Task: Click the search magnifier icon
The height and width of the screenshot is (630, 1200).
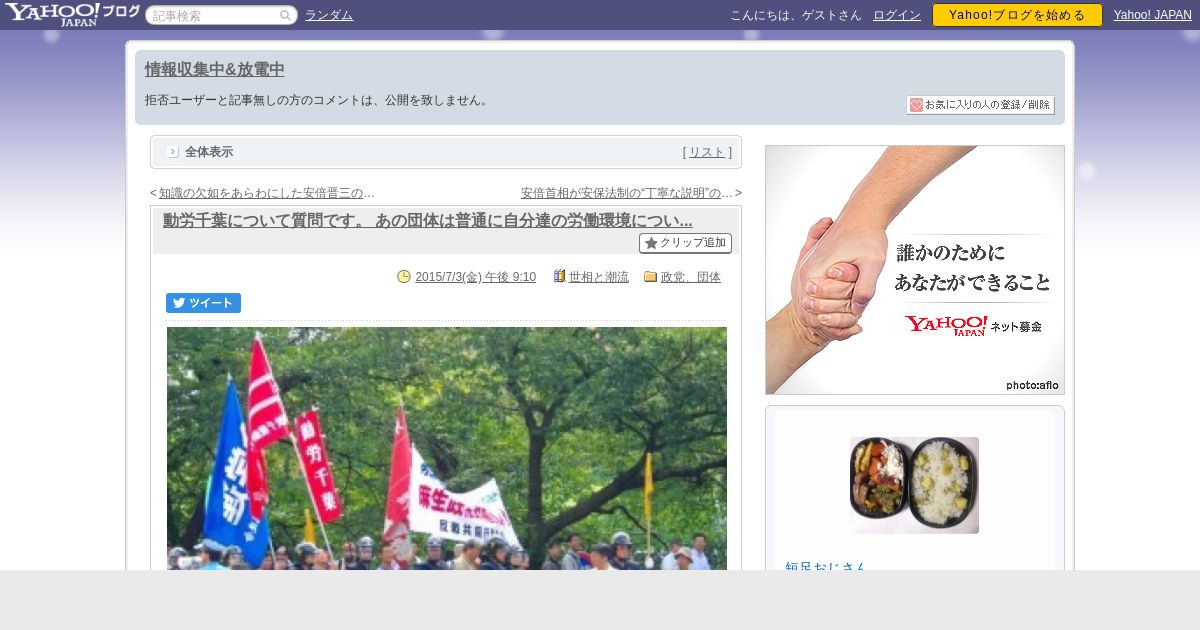Action: pos(285,15)
